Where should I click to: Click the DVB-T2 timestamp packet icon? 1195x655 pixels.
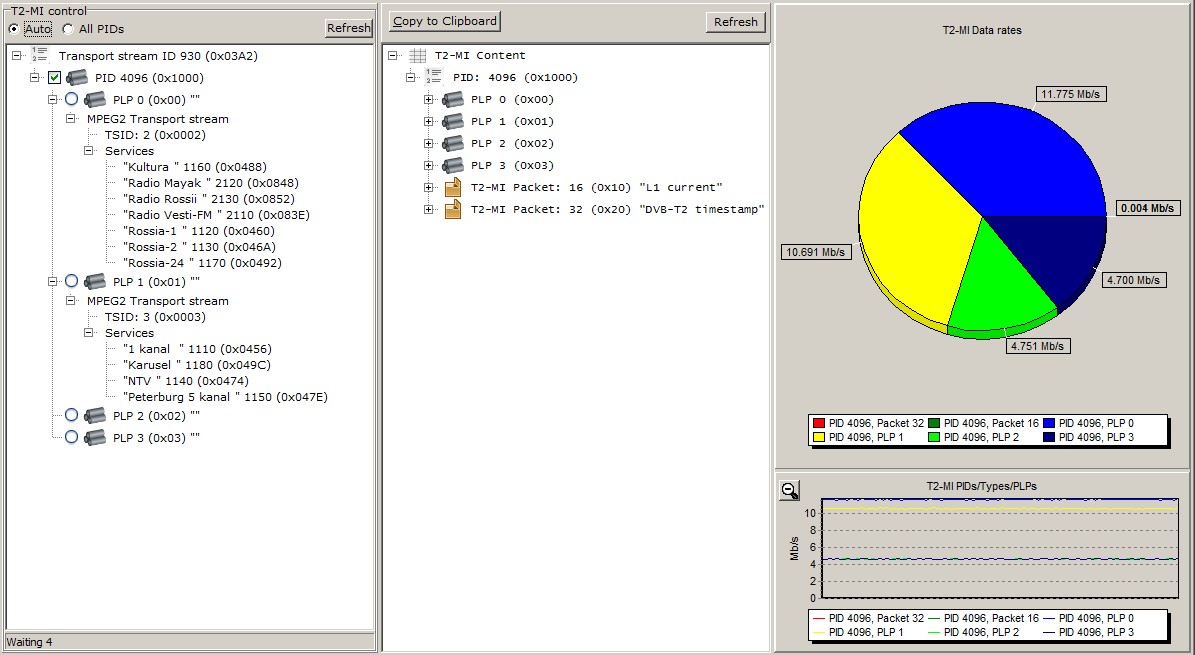pyautogui.click(x=453, y=209)
